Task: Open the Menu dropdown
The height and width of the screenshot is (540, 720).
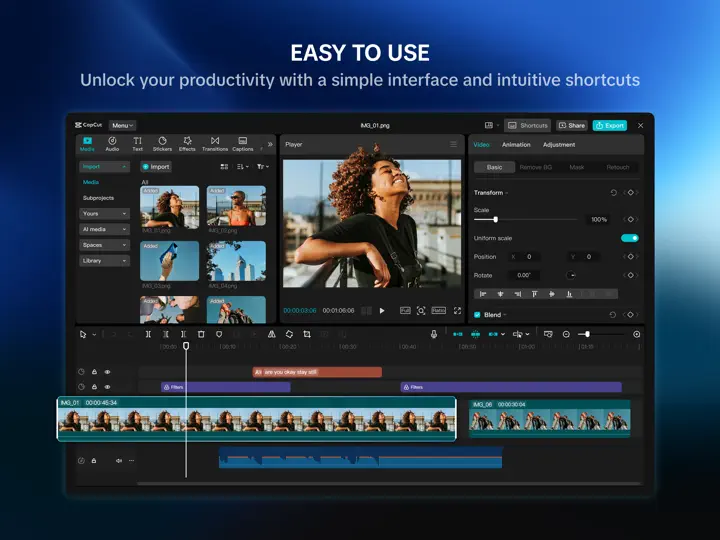Action: click(122, 125)
